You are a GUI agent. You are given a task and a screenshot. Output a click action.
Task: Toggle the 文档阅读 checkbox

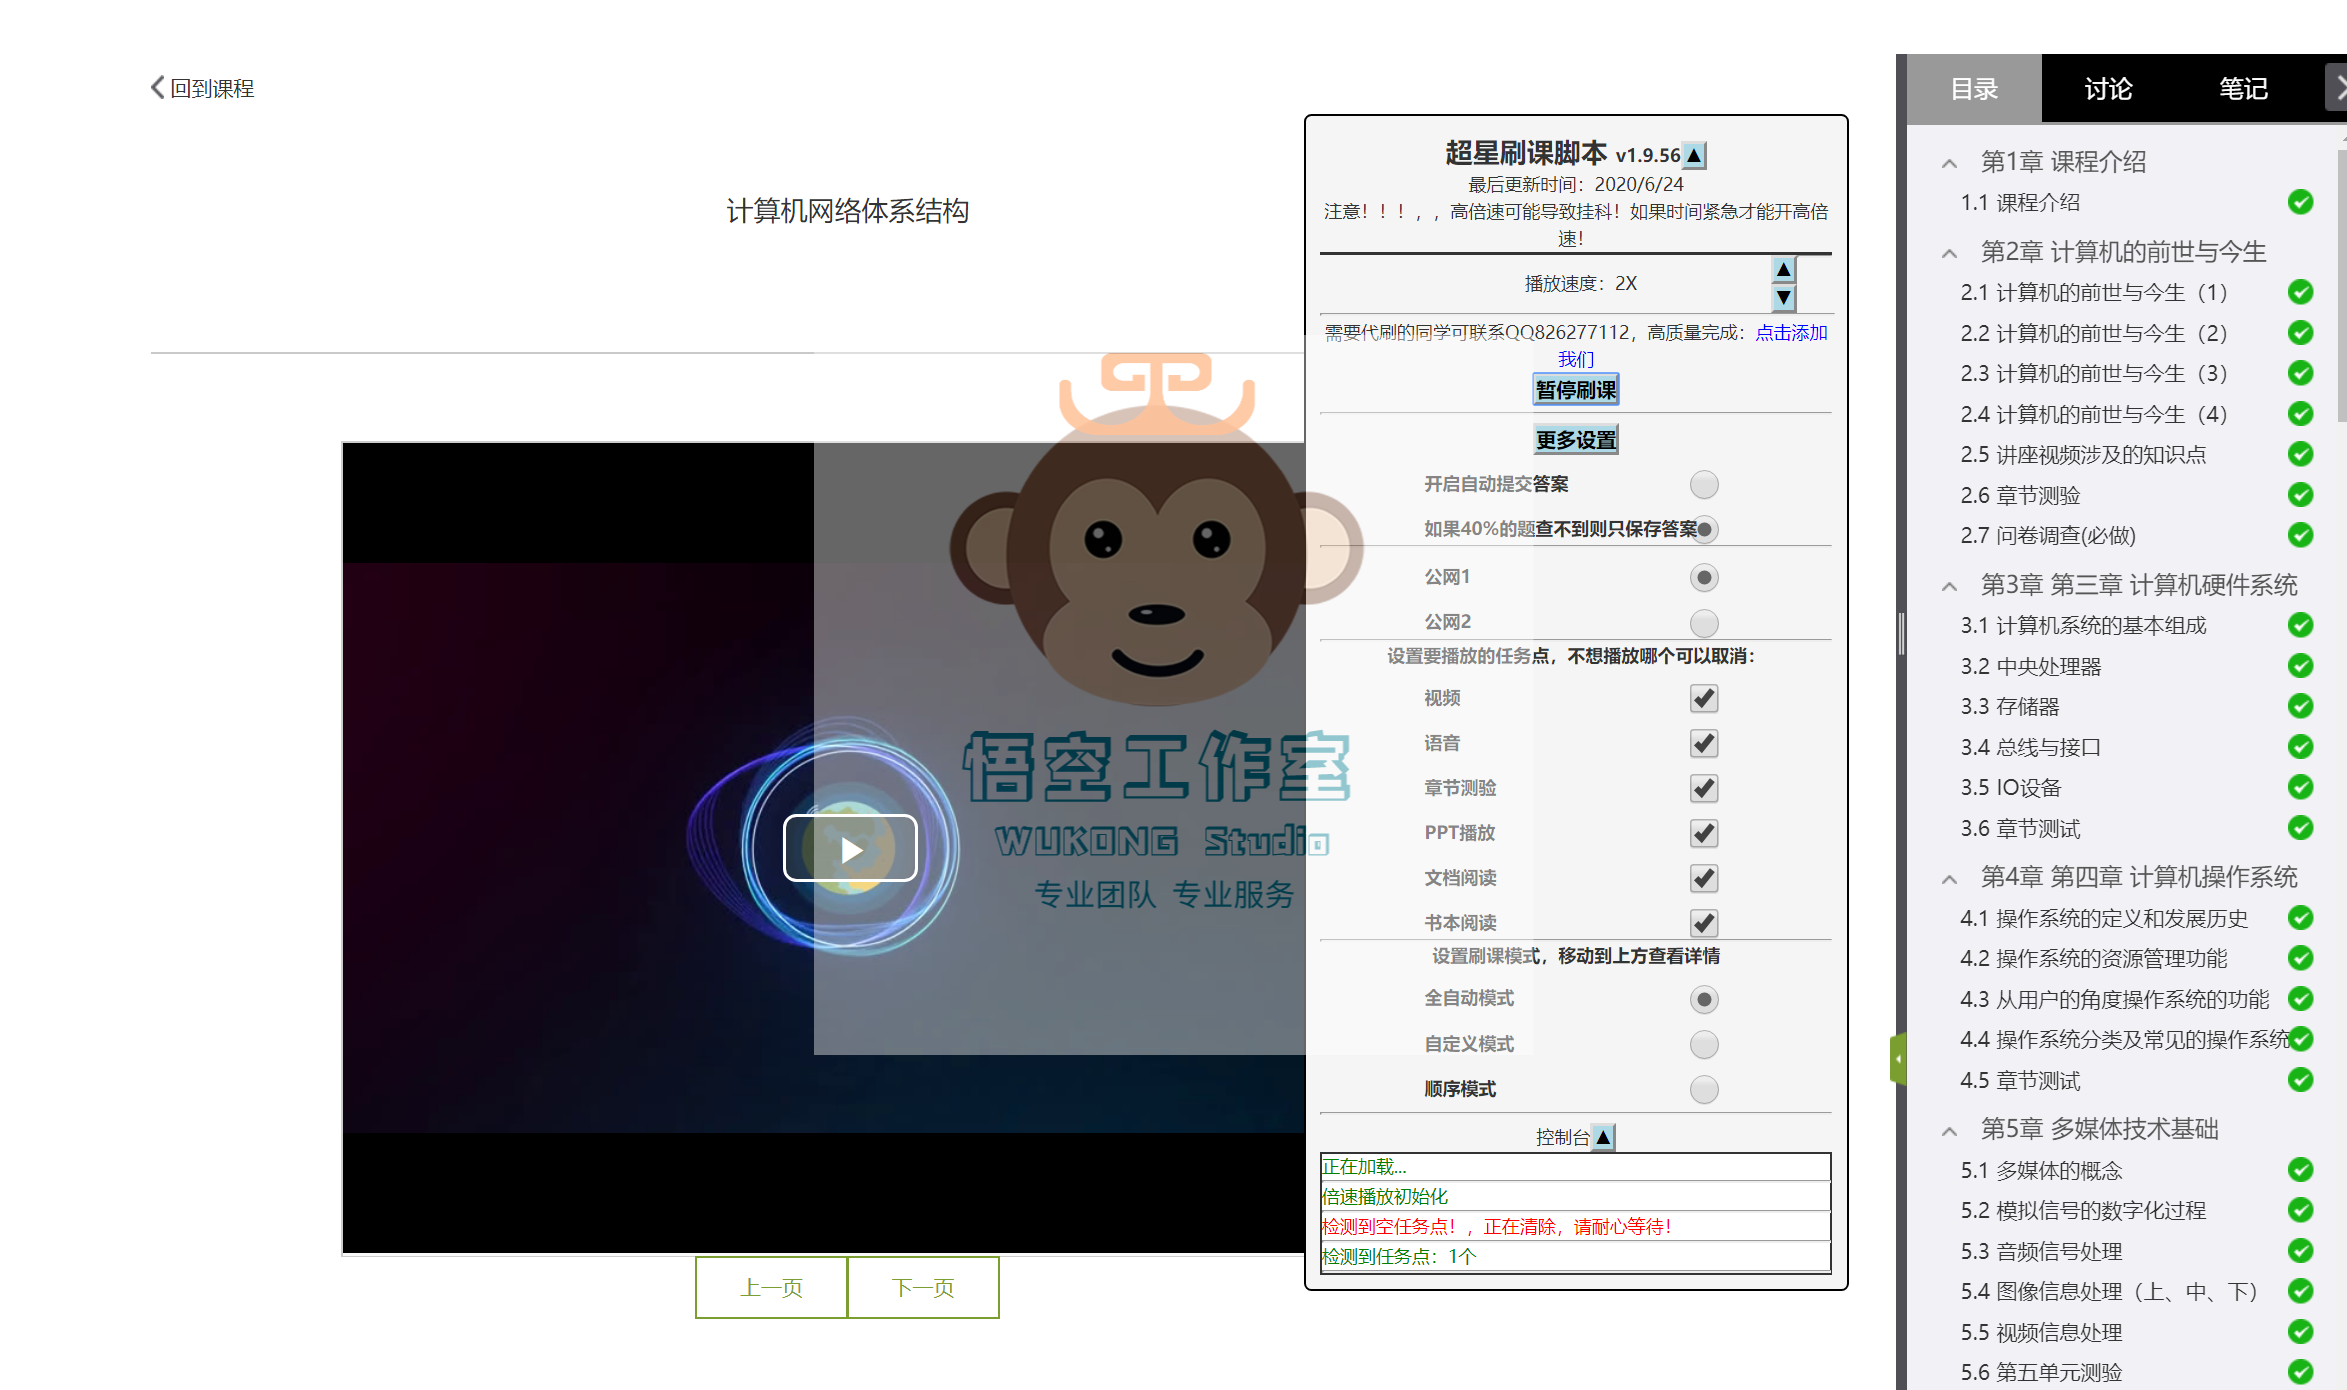tap(1704, 878)
